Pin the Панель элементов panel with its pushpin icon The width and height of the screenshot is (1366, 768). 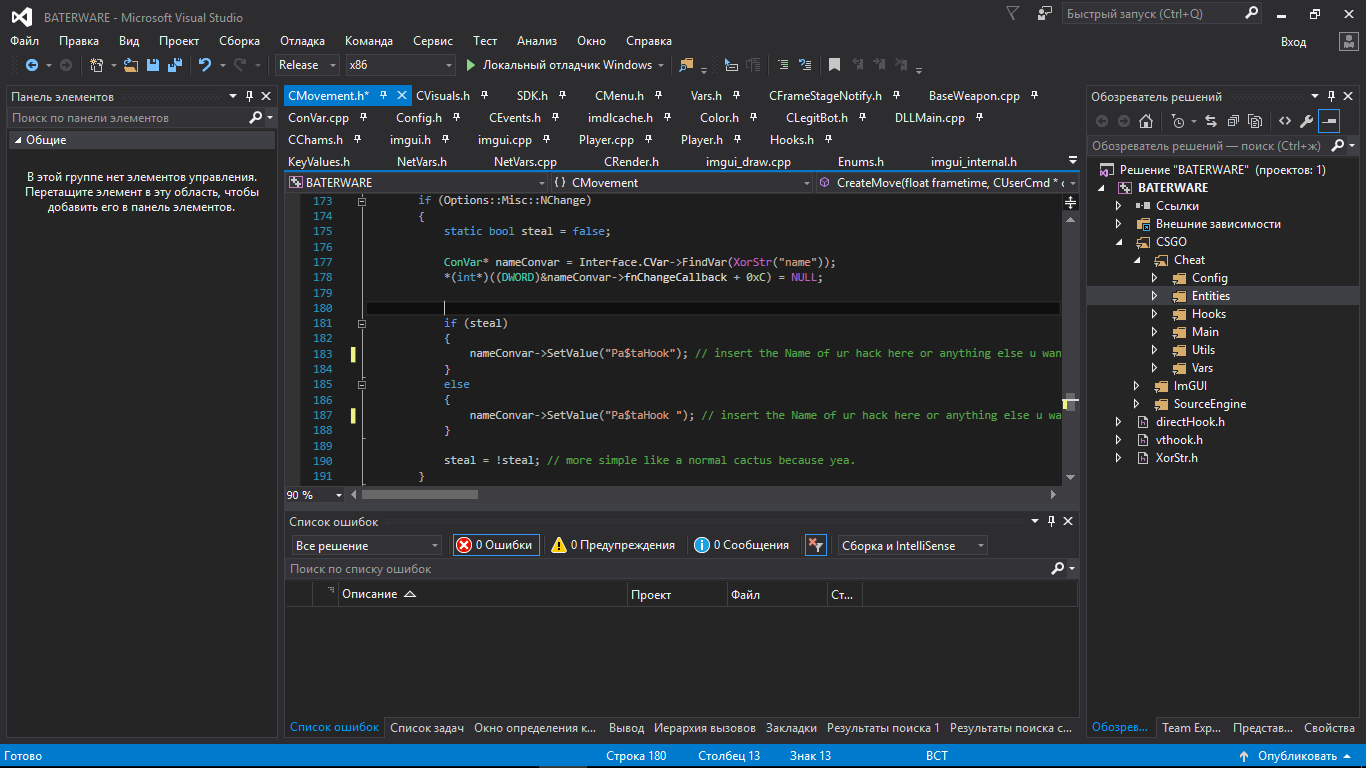249,96
